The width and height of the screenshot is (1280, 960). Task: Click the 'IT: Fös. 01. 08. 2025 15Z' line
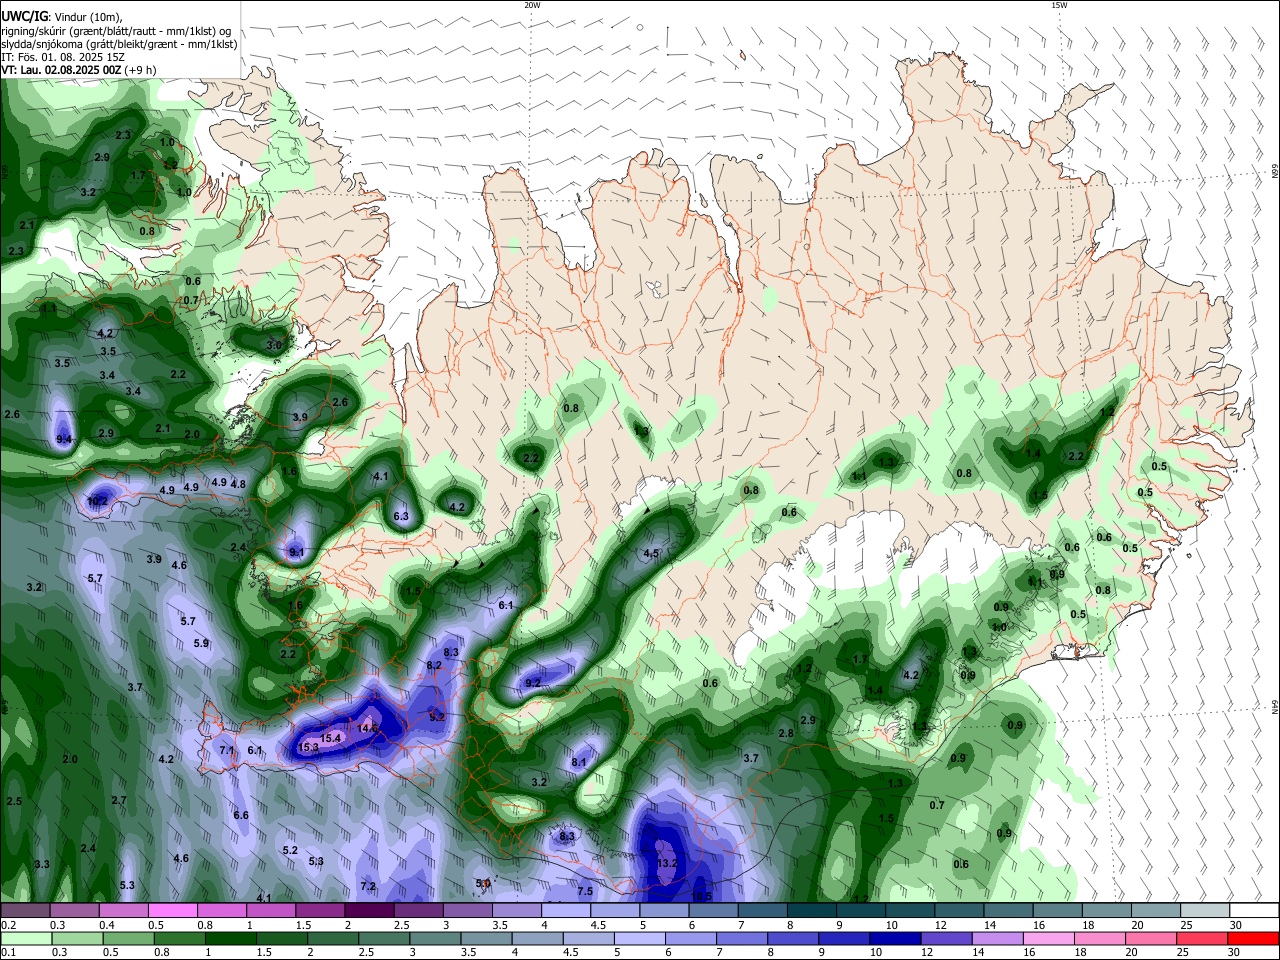click(x=63, y=57)
